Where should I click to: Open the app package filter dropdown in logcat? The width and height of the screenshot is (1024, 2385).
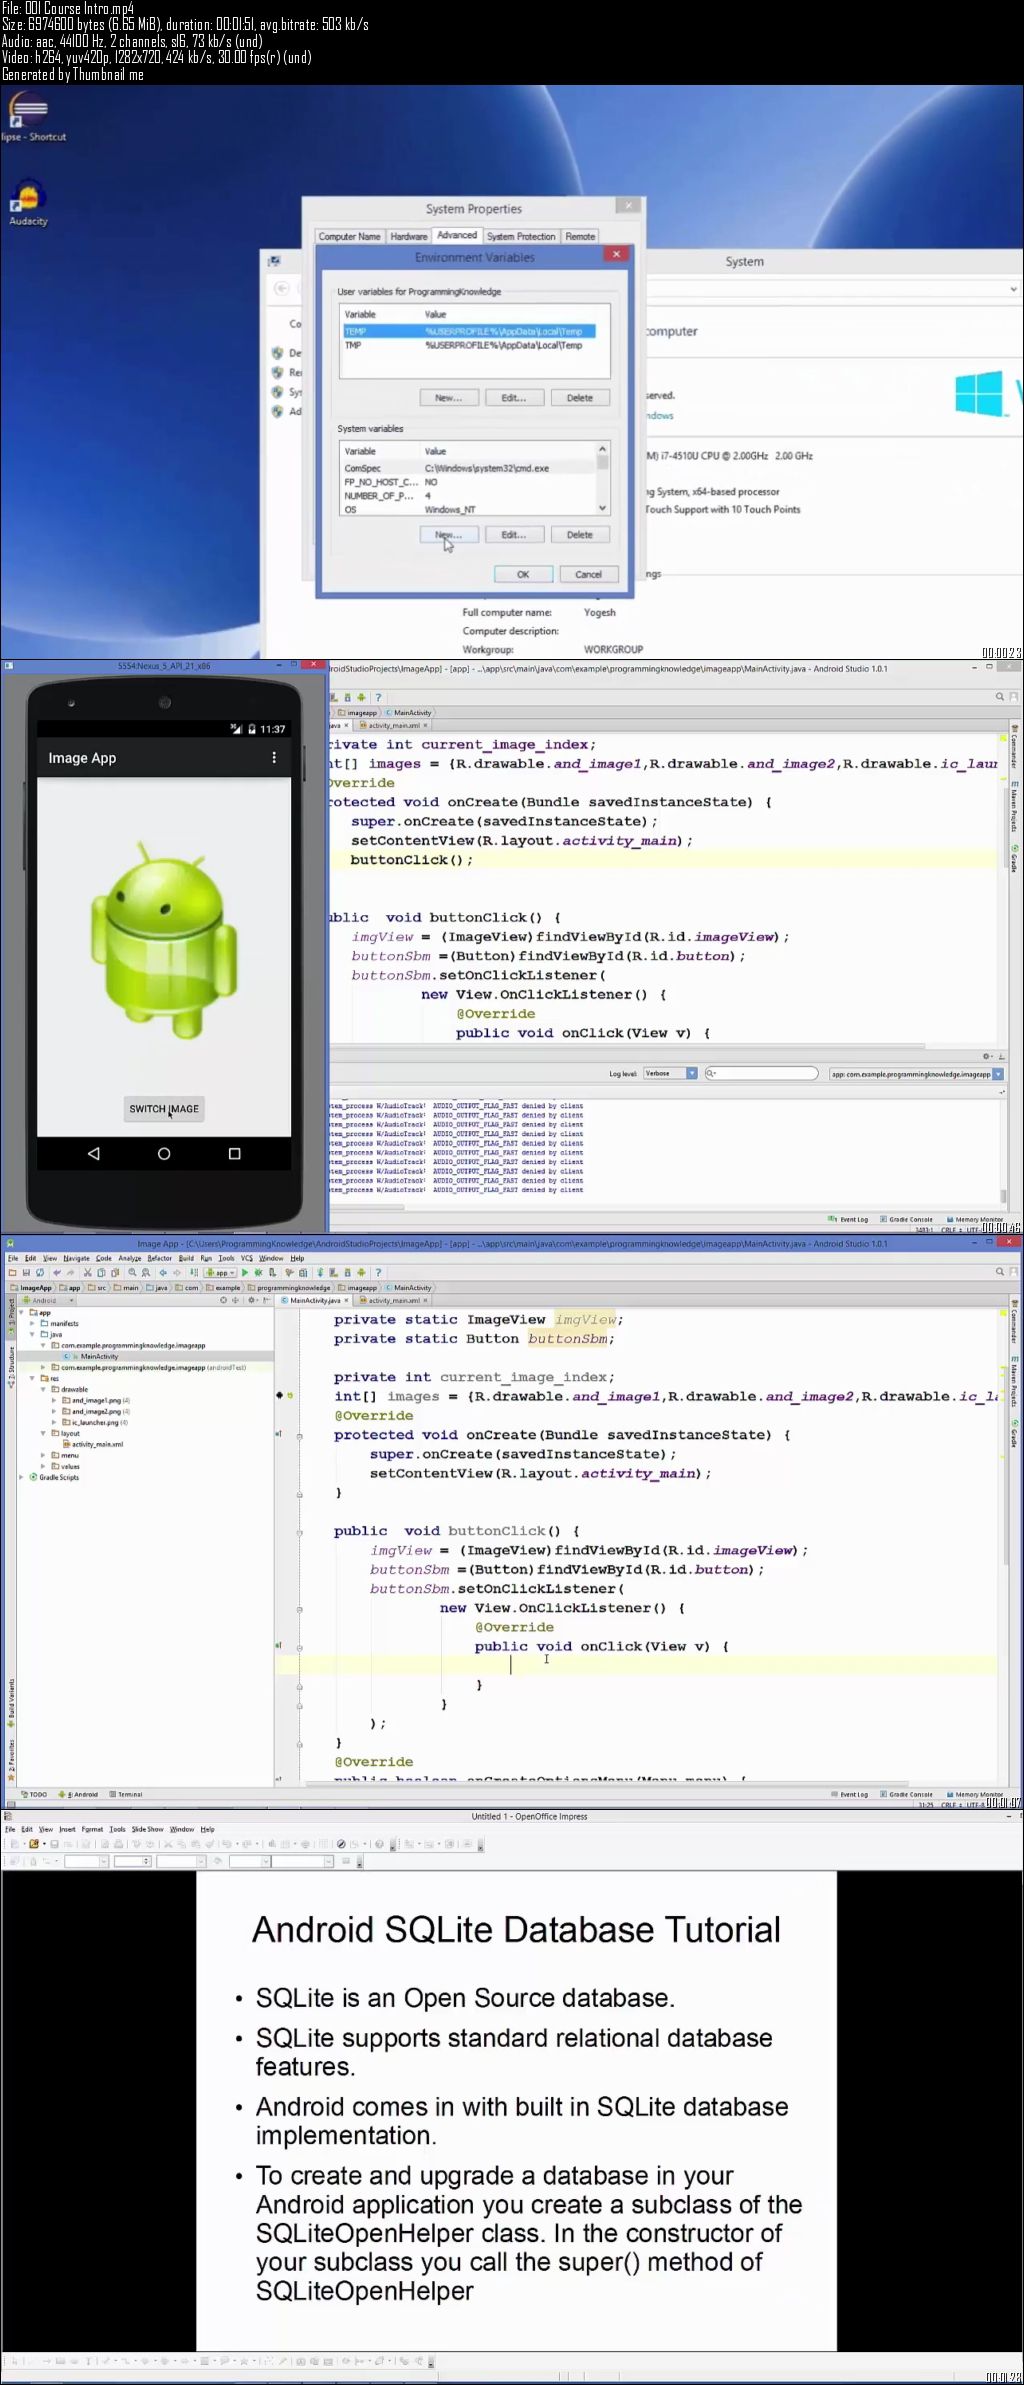click(x=916, y=1074)
